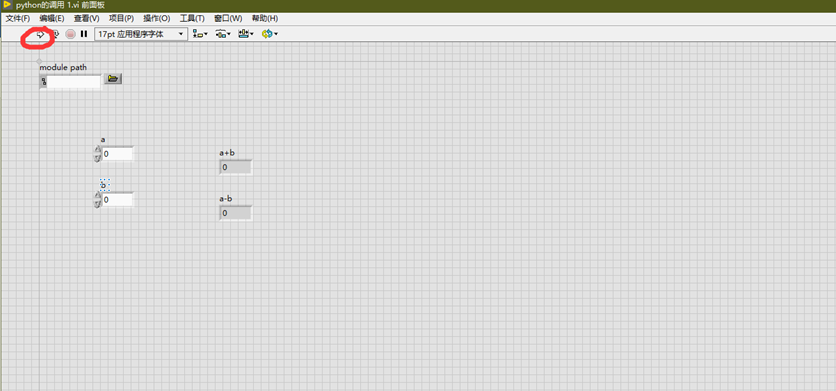836x391 pixels.
Task: Run the VI with the arrow button
Action: tap(40, 34)
